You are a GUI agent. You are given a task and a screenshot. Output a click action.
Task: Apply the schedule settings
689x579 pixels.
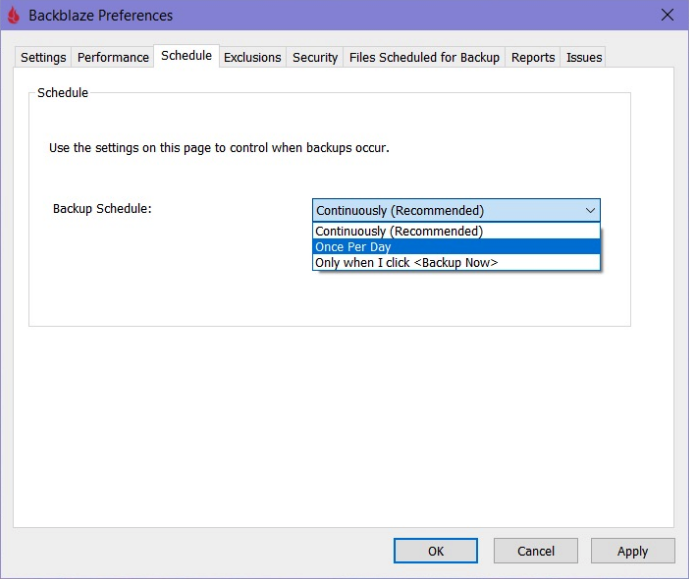tap(633, 551)
